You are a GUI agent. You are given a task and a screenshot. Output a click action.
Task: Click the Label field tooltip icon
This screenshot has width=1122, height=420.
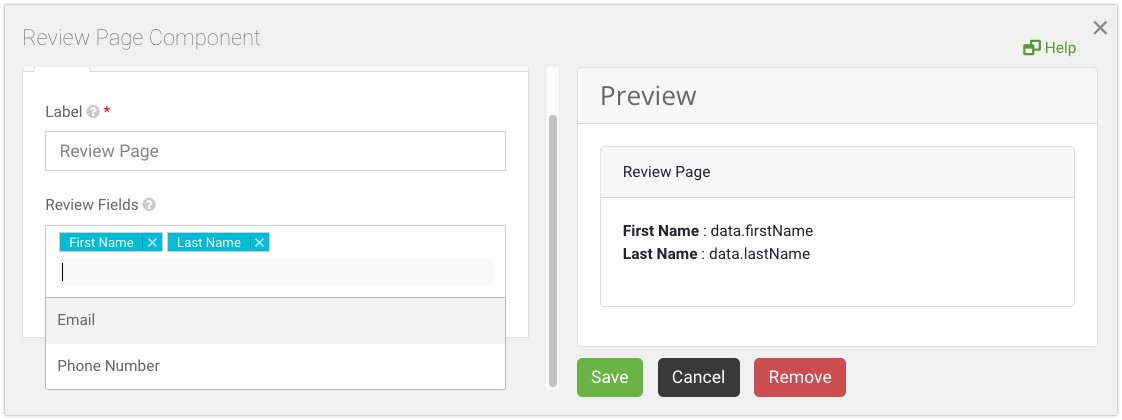pyautogui.click(x=93, y=112)
